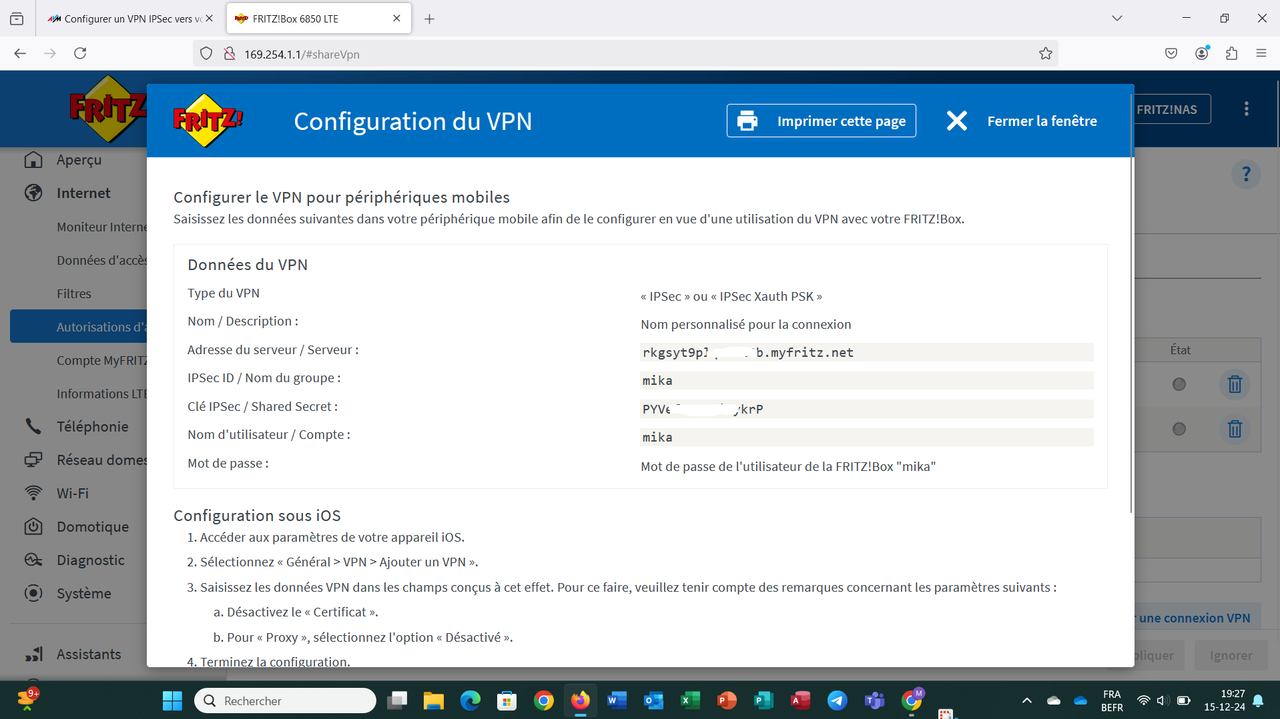Screen dimensions: 1280x719
Task: Open File Explorer from taskbar
Action: [x=433, y=700]
